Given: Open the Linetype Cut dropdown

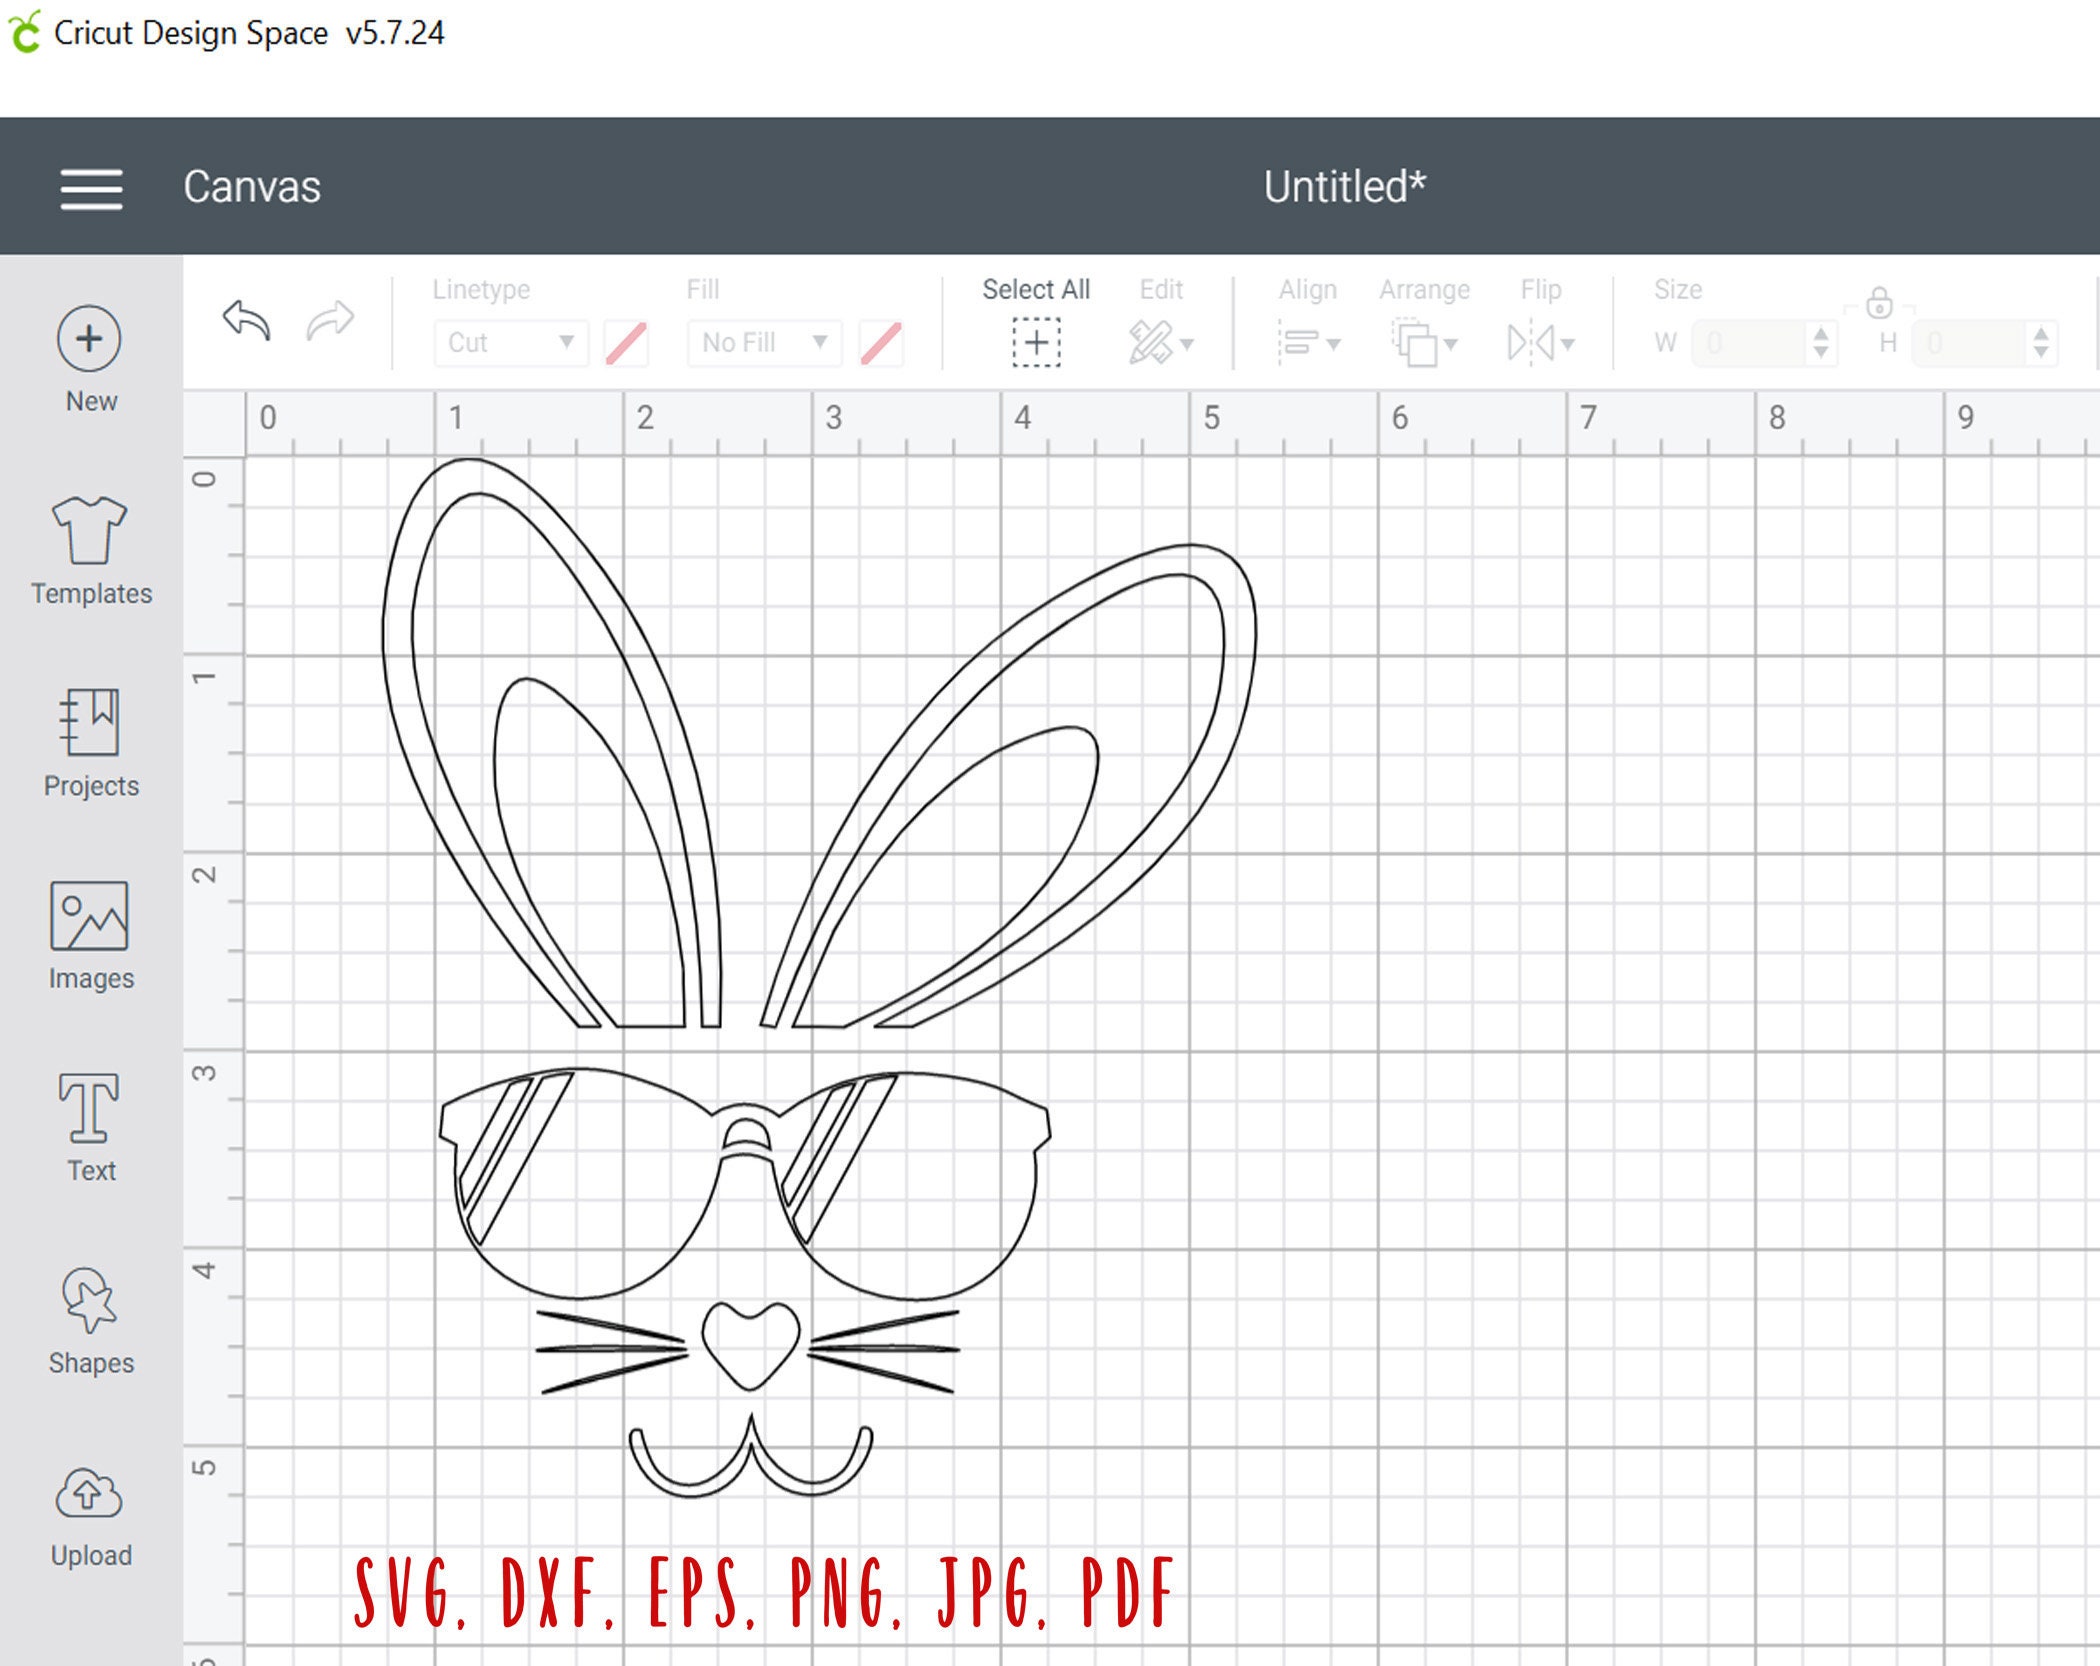Looking at the screenshot, I should click(x=510, y=342).
